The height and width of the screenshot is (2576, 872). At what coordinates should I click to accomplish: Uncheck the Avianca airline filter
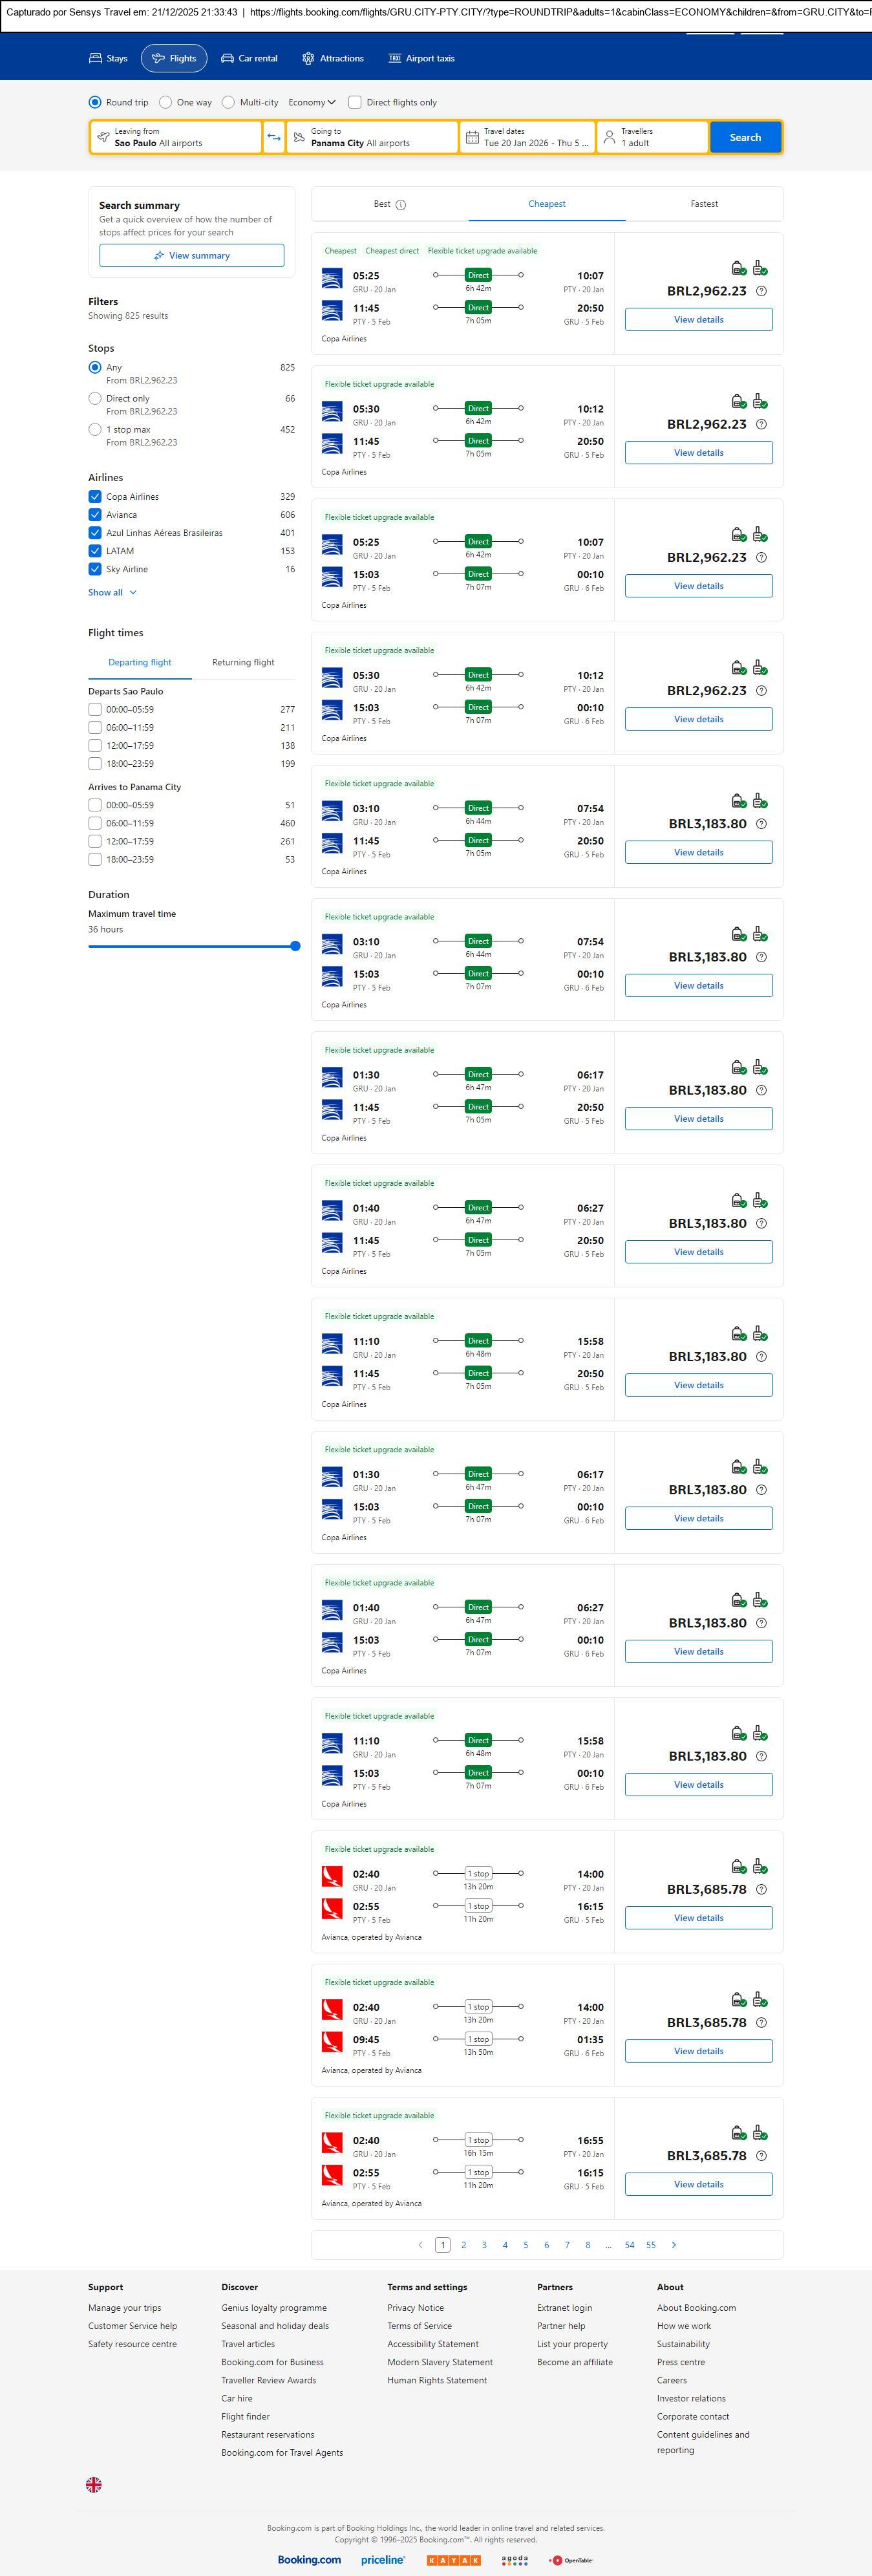[x=95, y=515]
